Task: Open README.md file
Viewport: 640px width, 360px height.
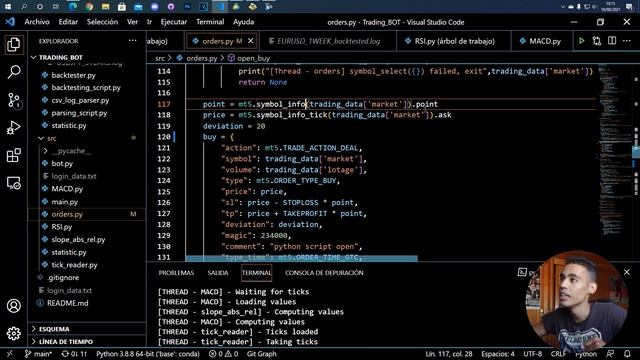Action: (x=67, y=303)
